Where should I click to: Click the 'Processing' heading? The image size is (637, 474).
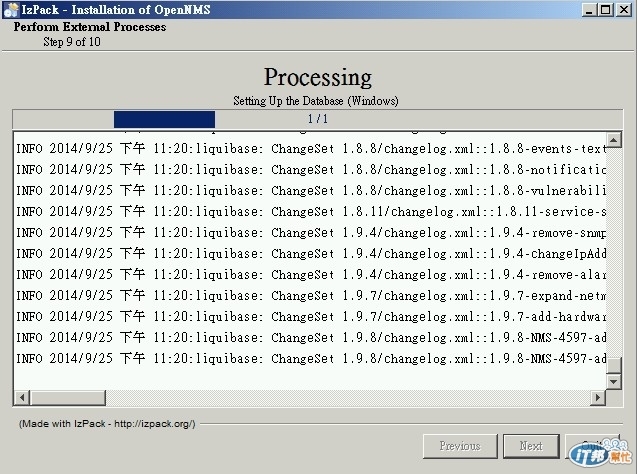pos(318,77)
